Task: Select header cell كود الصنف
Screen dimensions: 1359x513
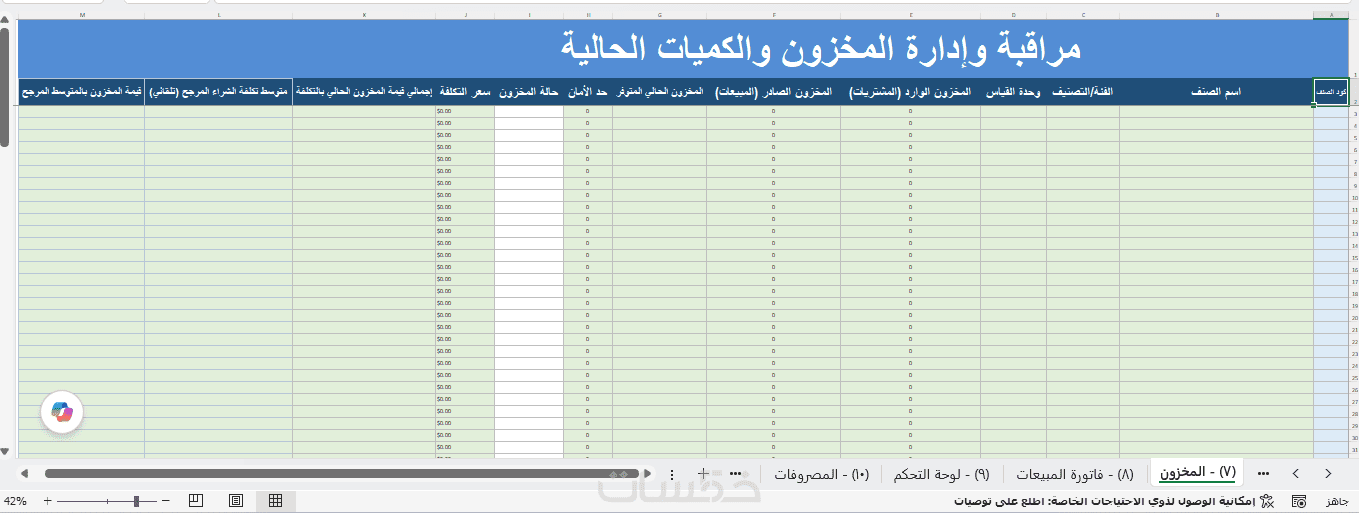Action: tap(1330, 91)
